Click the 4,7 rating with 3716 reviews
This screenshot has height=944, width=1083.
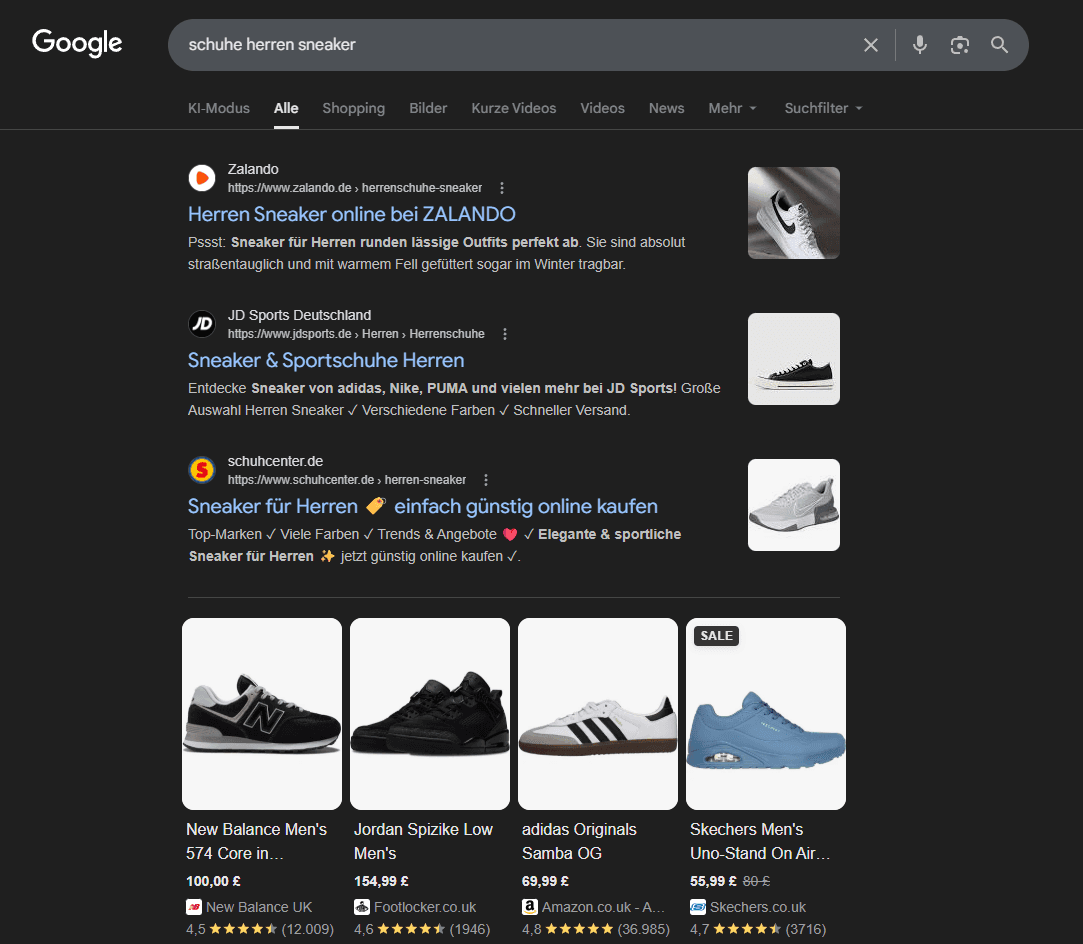click(758, 929)
